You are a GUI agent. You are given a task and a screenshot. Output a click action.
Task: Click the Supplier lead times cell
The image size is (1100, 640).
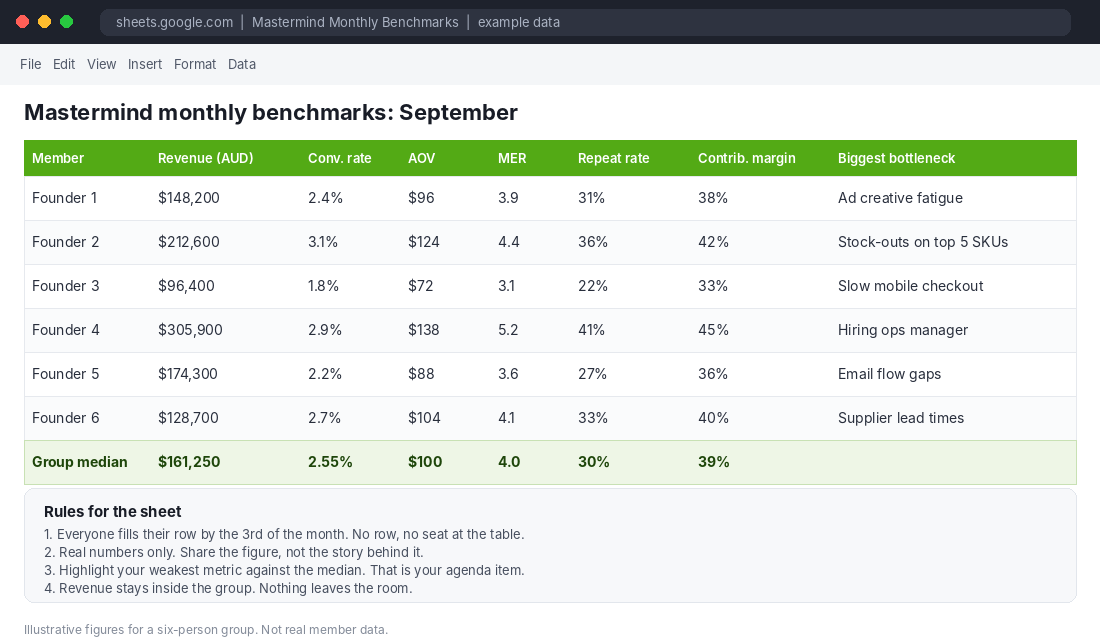pyautogui.click(x=901, y=418)
